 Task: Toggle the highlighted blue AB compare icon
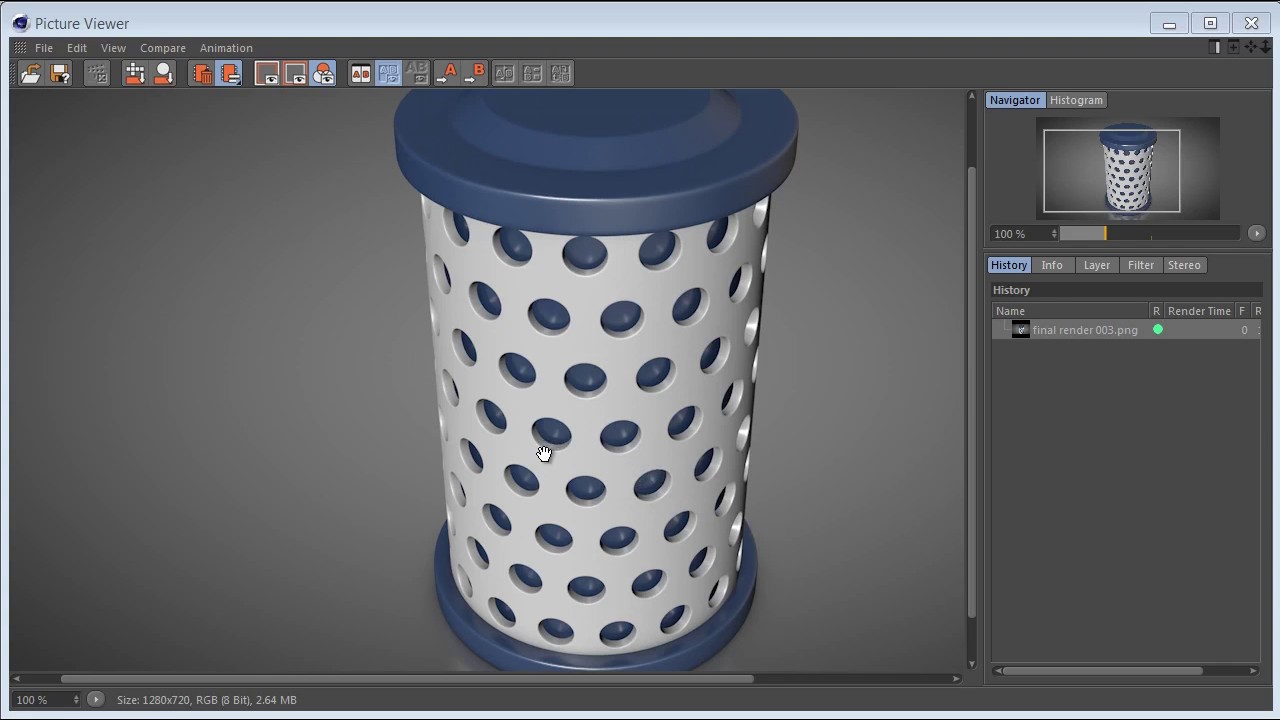coord(389,73)
